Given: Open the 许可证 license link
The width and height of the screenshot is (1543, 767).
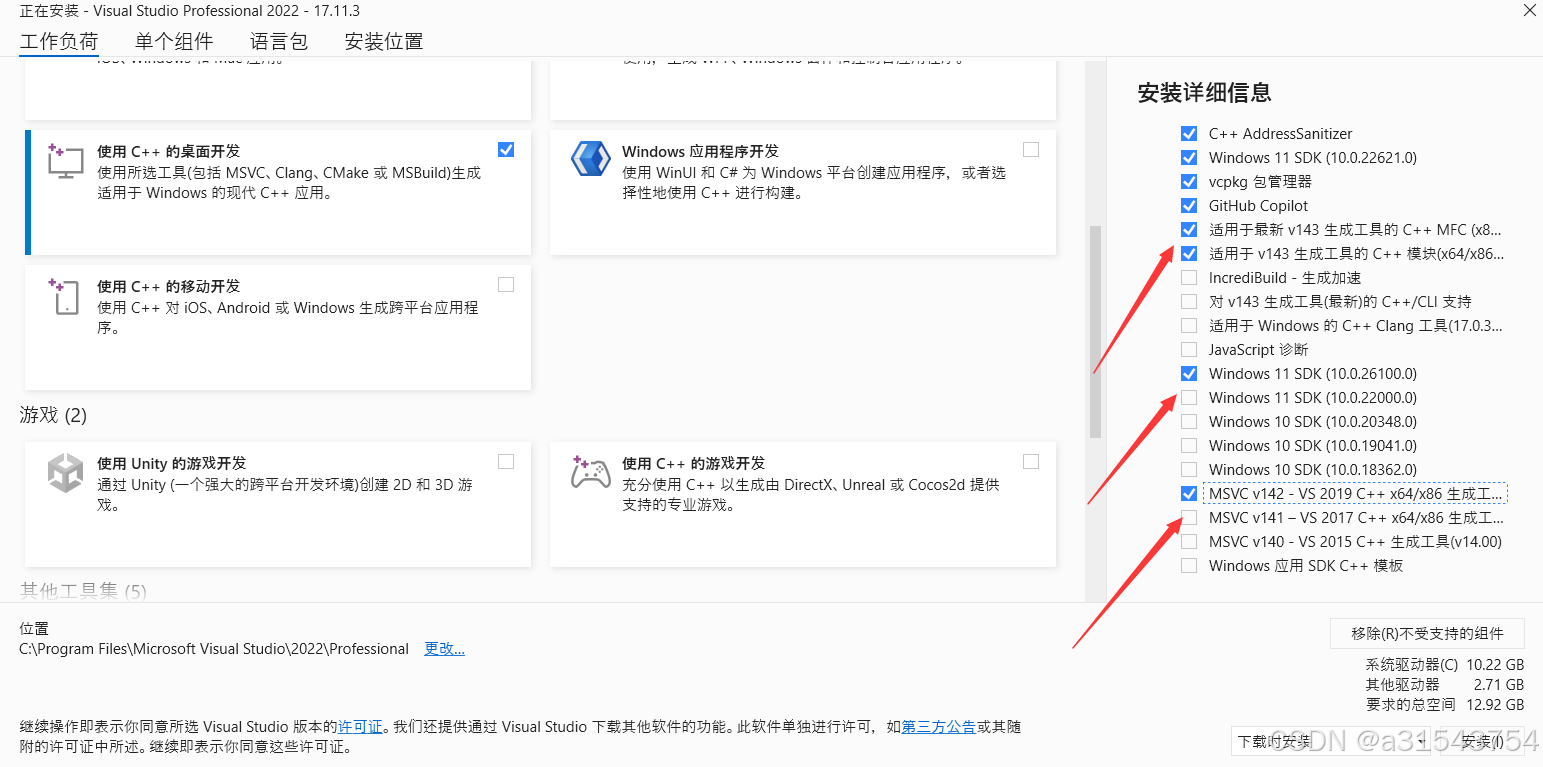Looking at the screenshot, I should tap(360, 727).
